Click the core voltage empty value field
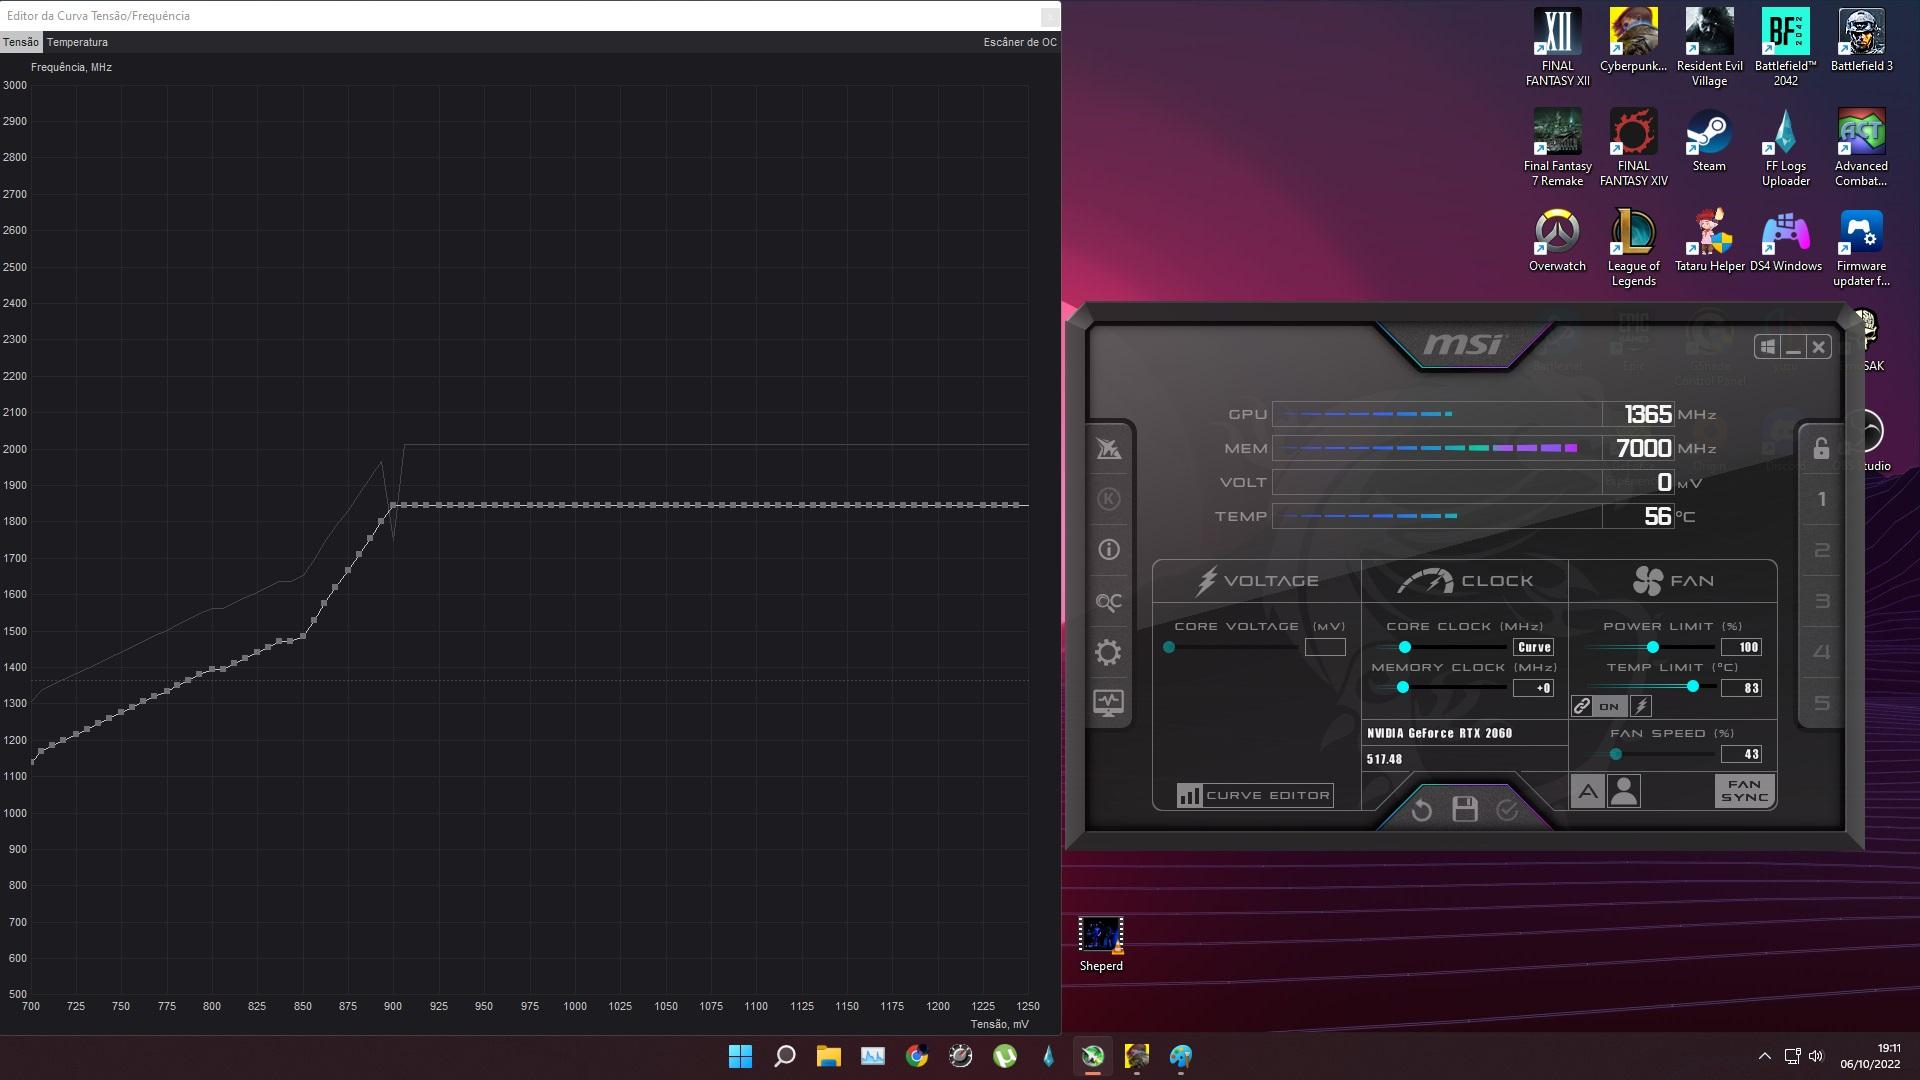Viewport: 1920px width, 1080px height. coord(1325,647)
